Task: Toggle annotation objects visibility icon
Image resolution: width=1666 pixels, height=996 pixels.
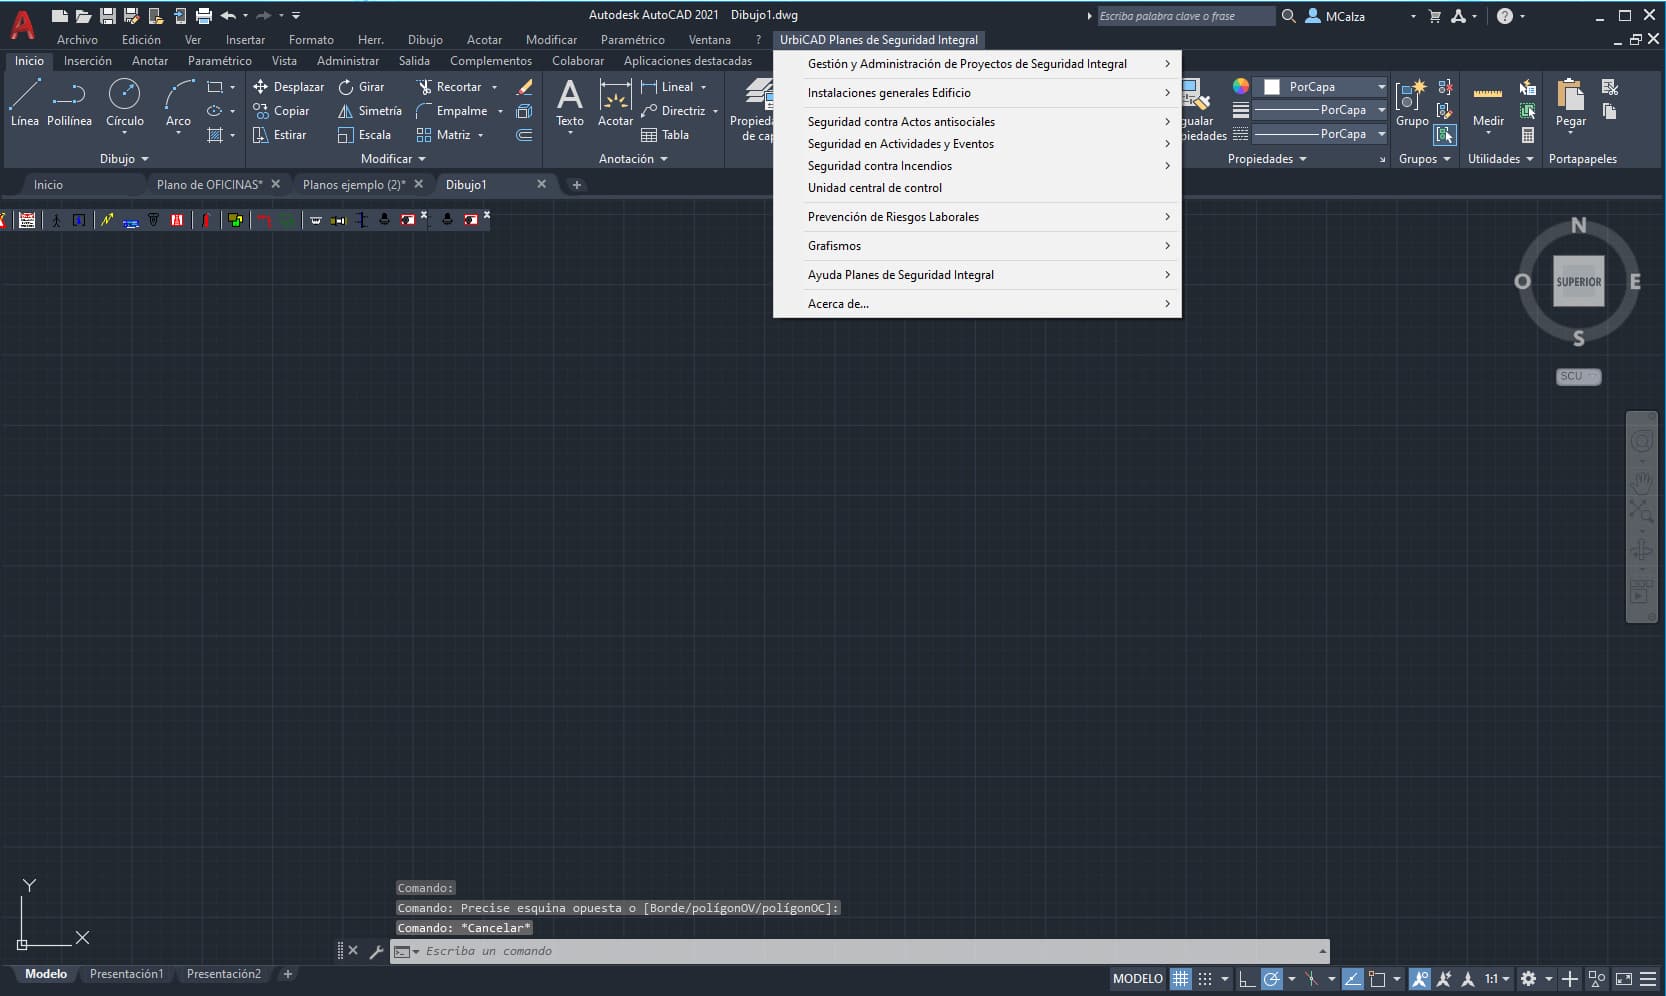Action: point(1420,979)
